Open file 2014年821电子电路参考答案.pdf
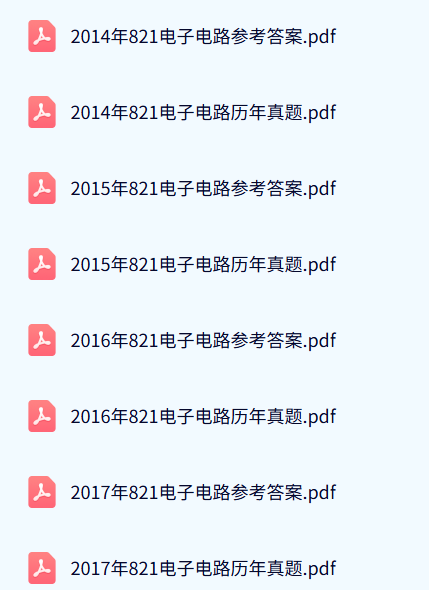 click(203, 37)
